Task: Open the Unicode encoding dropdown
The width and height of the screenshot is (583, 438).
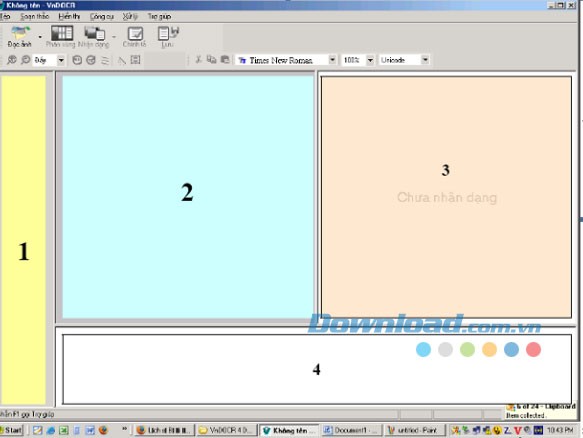Action: click(425, 59)
